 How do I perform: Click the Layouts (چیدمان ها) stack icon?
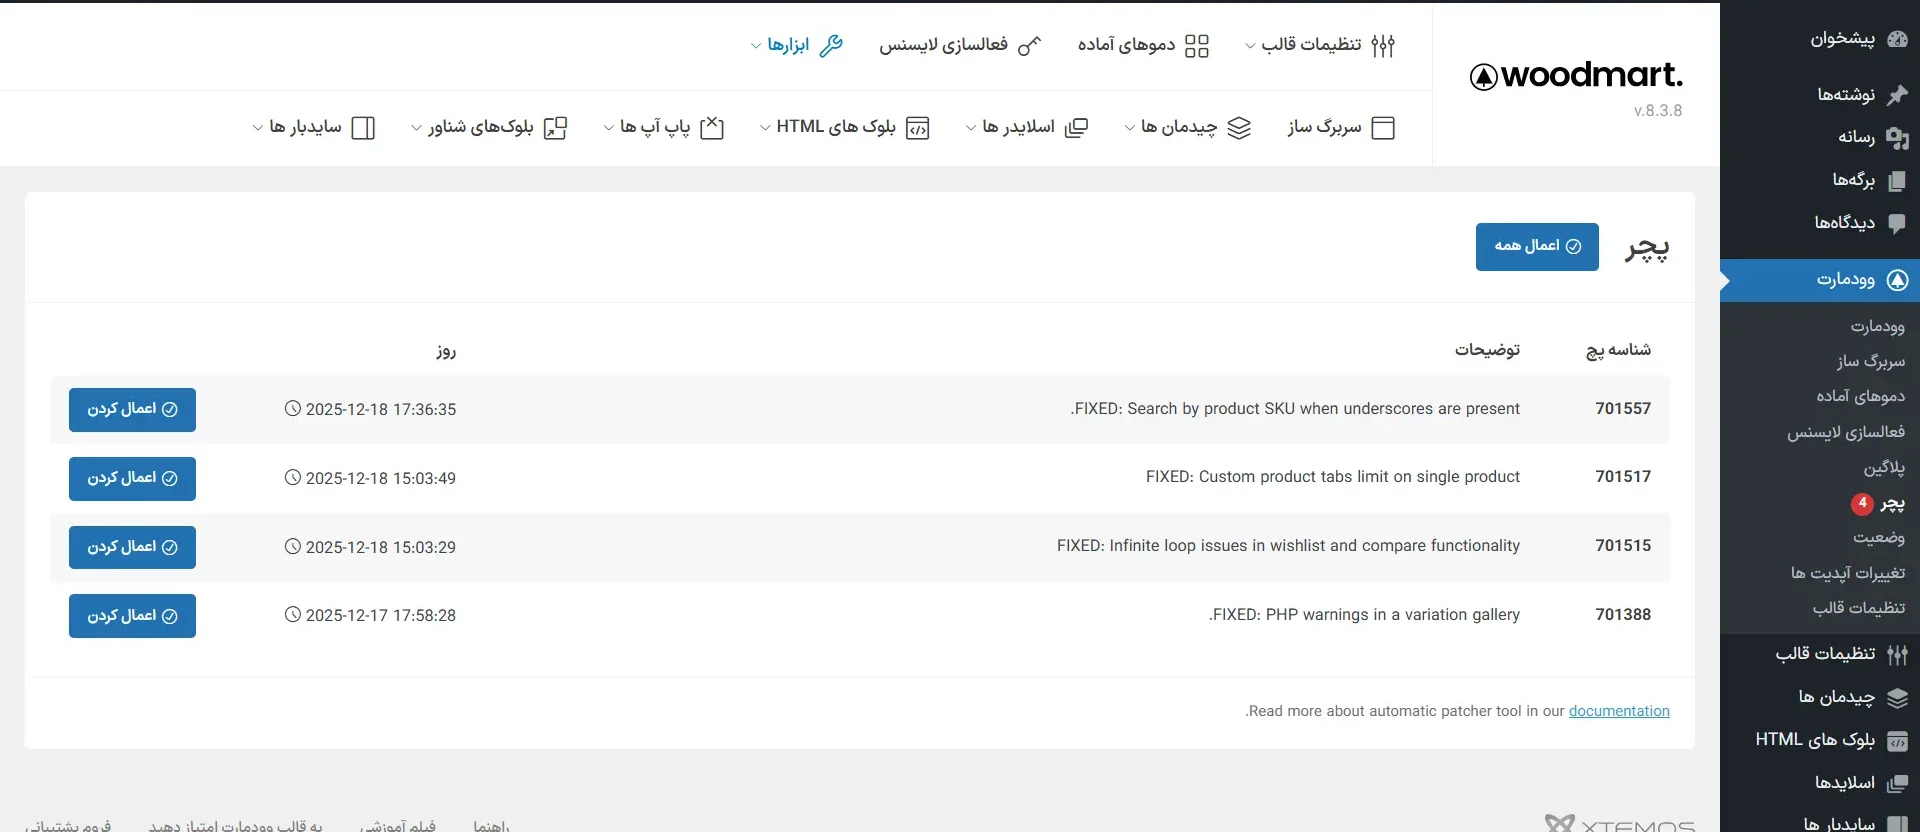1239,128
